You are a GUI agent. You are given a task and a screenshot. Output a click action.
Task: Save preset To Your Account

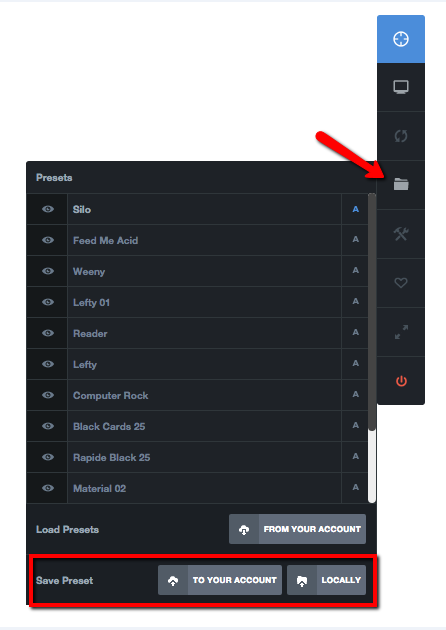coord(220,580)
